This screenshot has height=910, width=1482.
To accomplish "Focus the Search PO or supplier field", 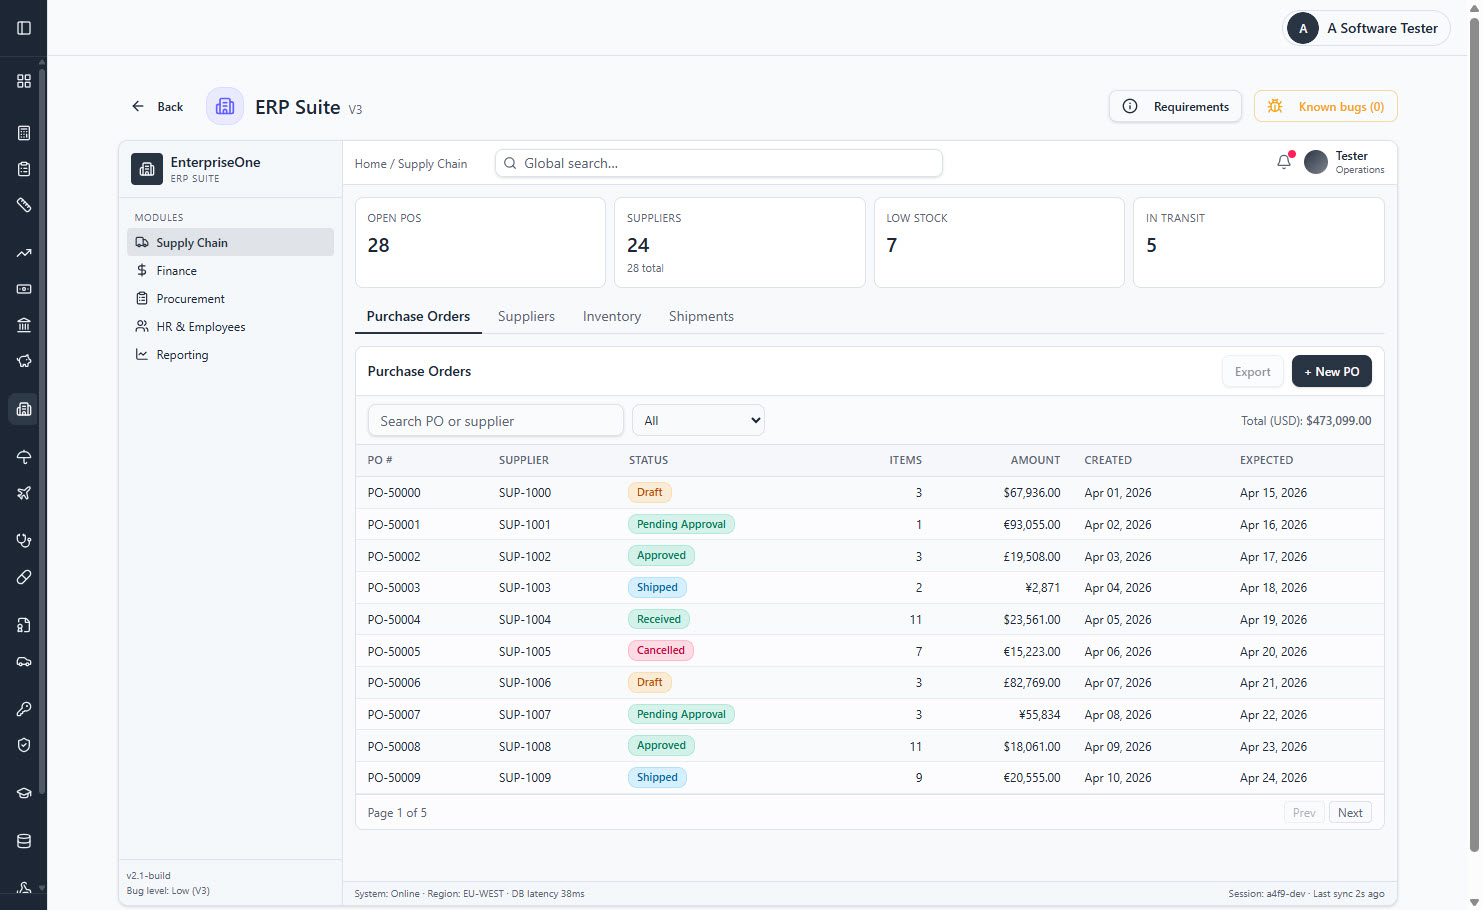I will click(496, 421).
